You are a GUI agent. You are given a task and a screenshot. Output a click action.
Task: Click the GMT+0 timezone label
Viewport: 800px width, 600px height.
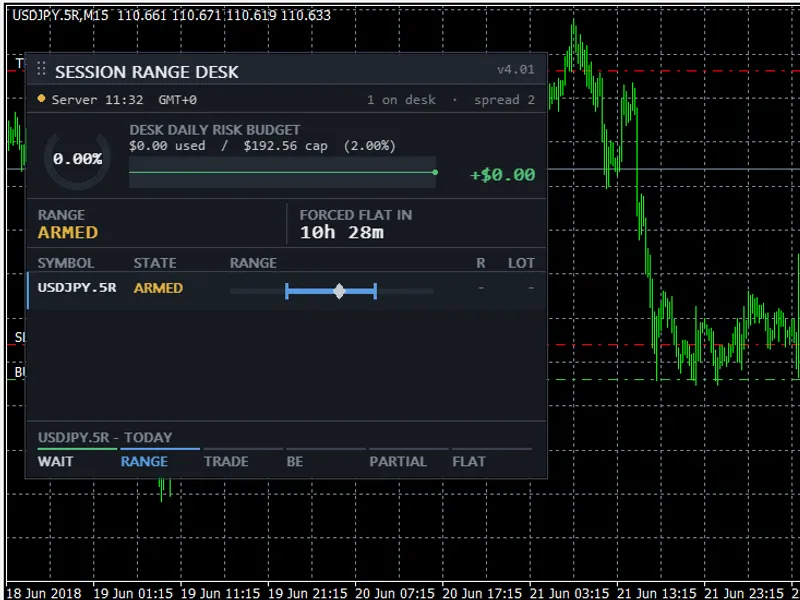tap(178, 99)
